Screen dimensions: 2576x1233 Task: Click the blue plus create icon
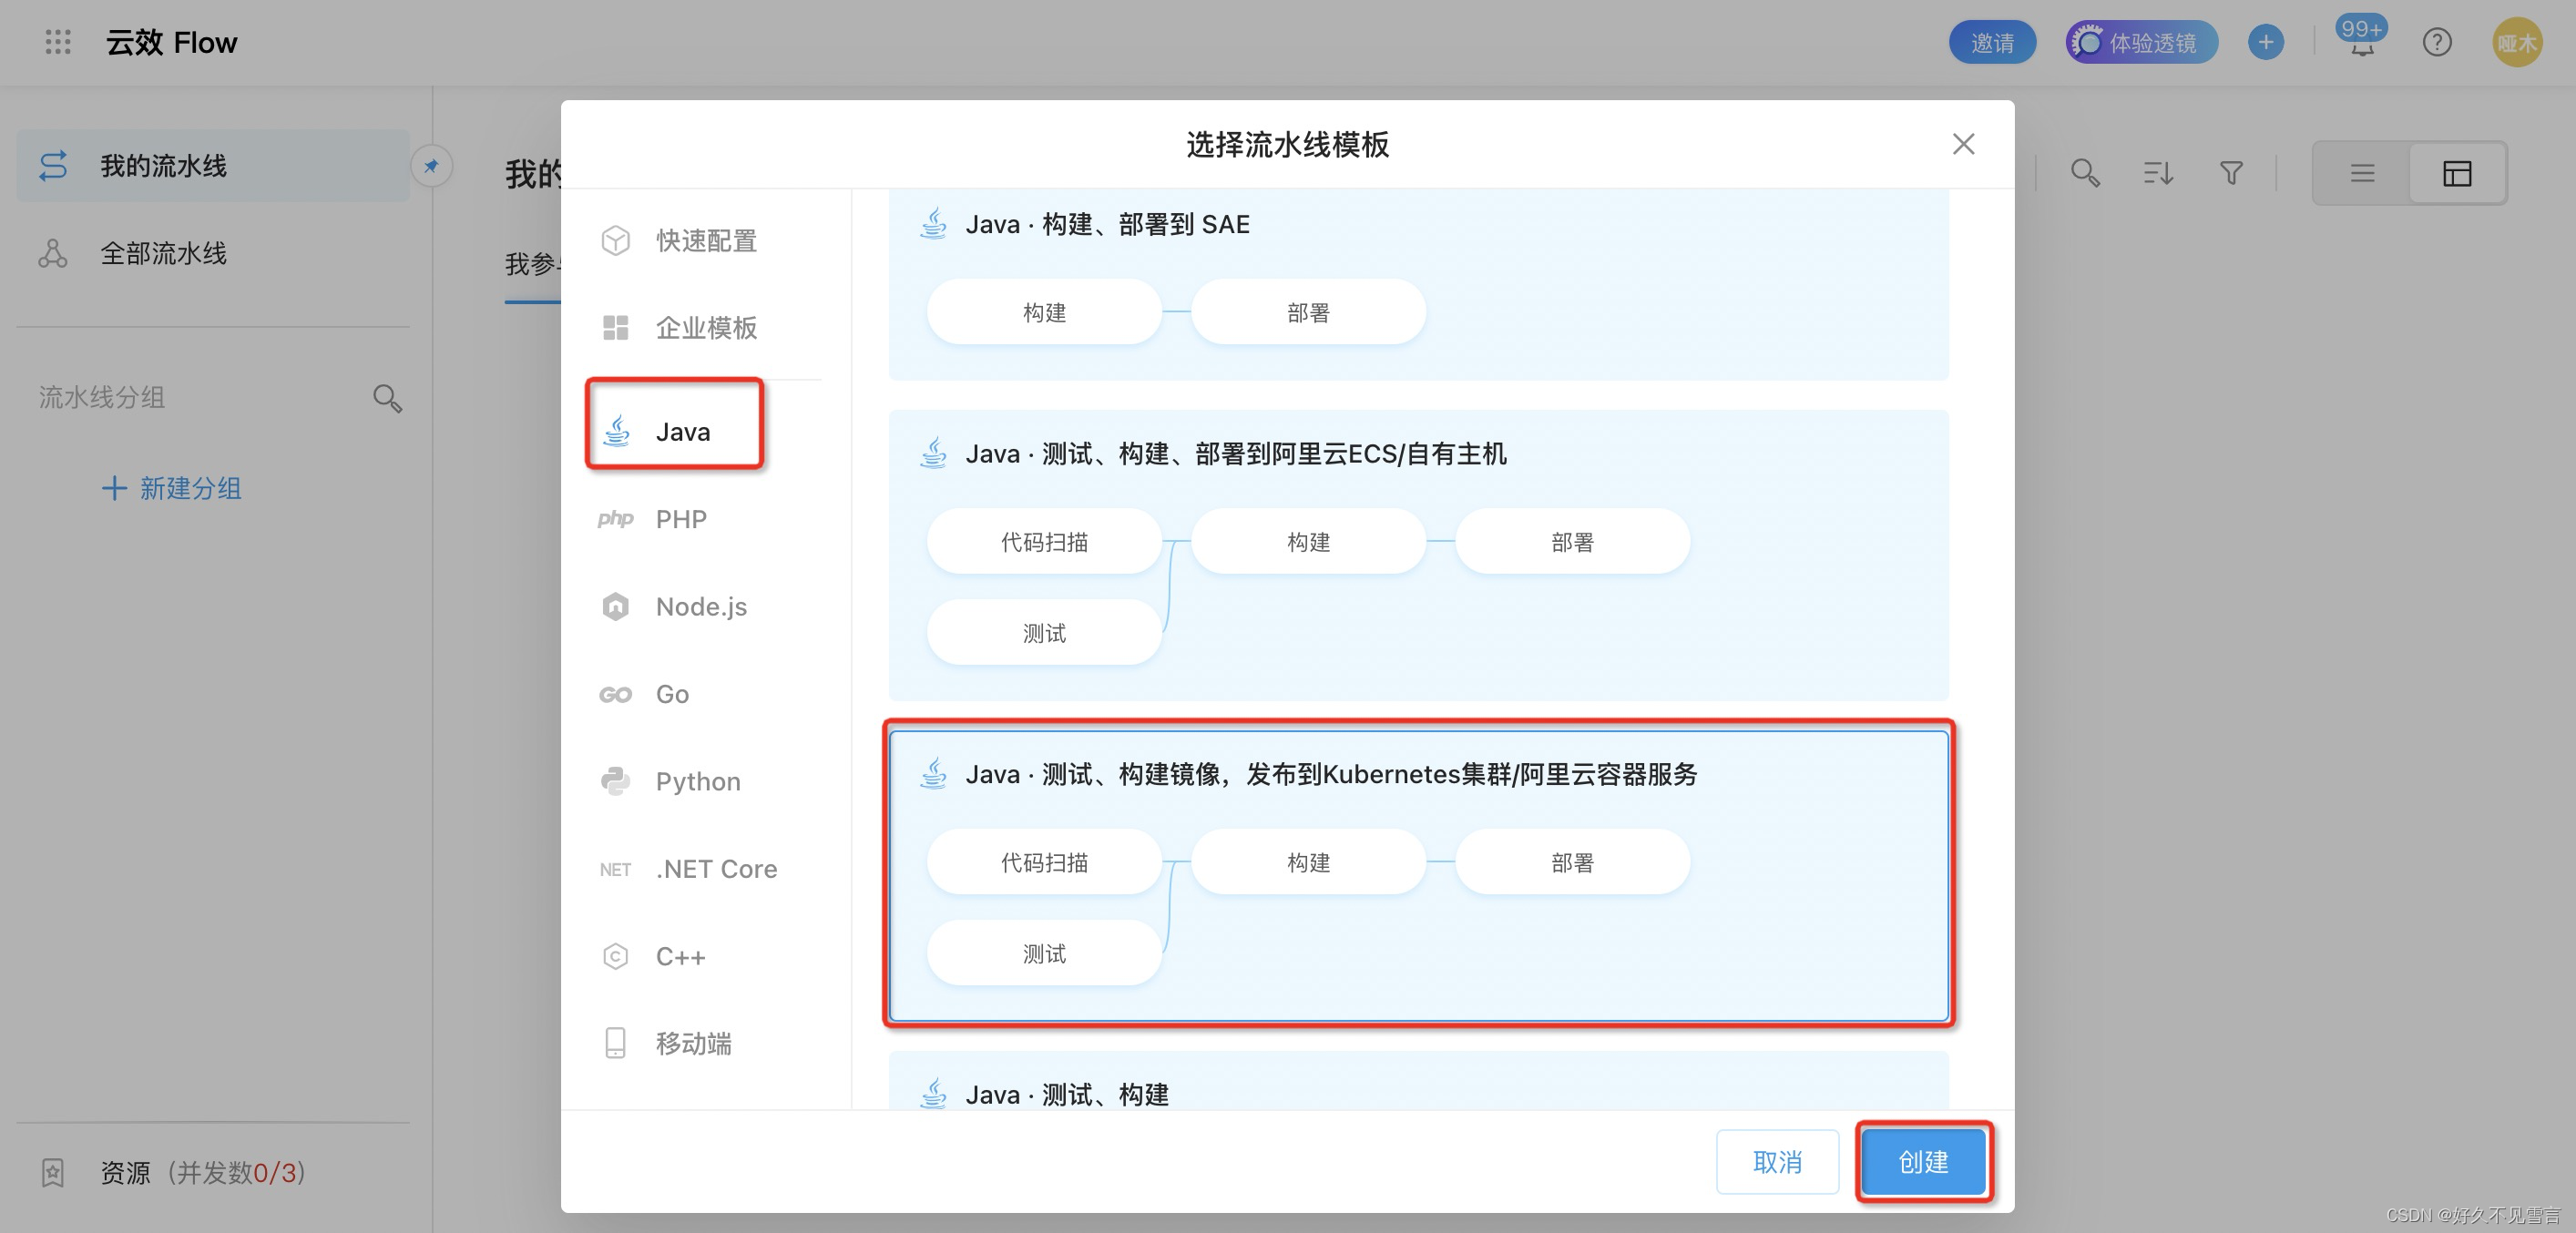2265,42
